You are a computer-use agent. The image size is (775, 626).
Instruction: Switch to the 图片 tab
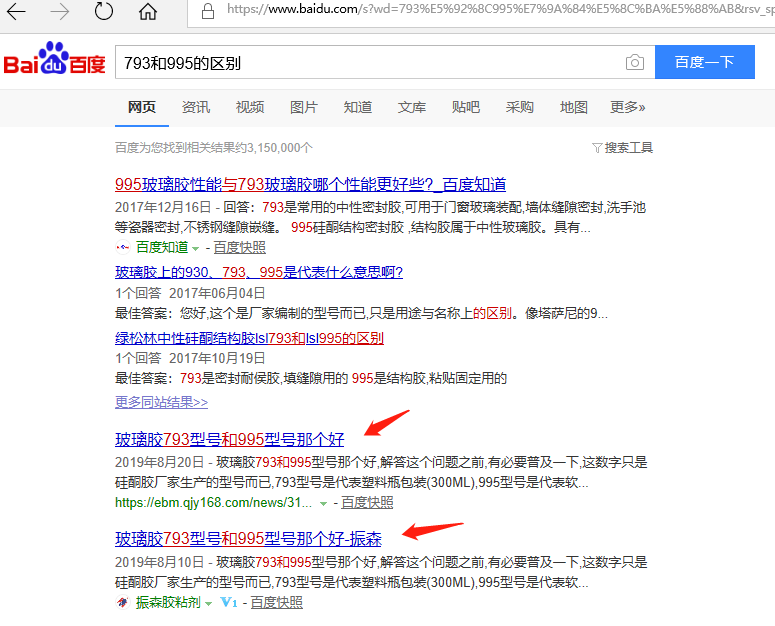point(303,107)
